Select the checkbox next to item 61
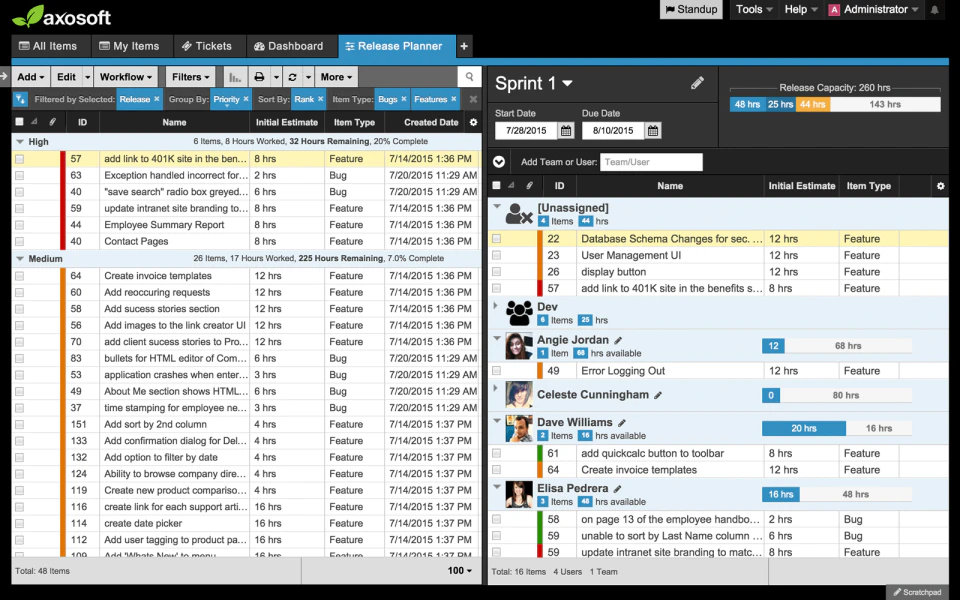This screenshot has height=600, width=960. coord(497,453)
